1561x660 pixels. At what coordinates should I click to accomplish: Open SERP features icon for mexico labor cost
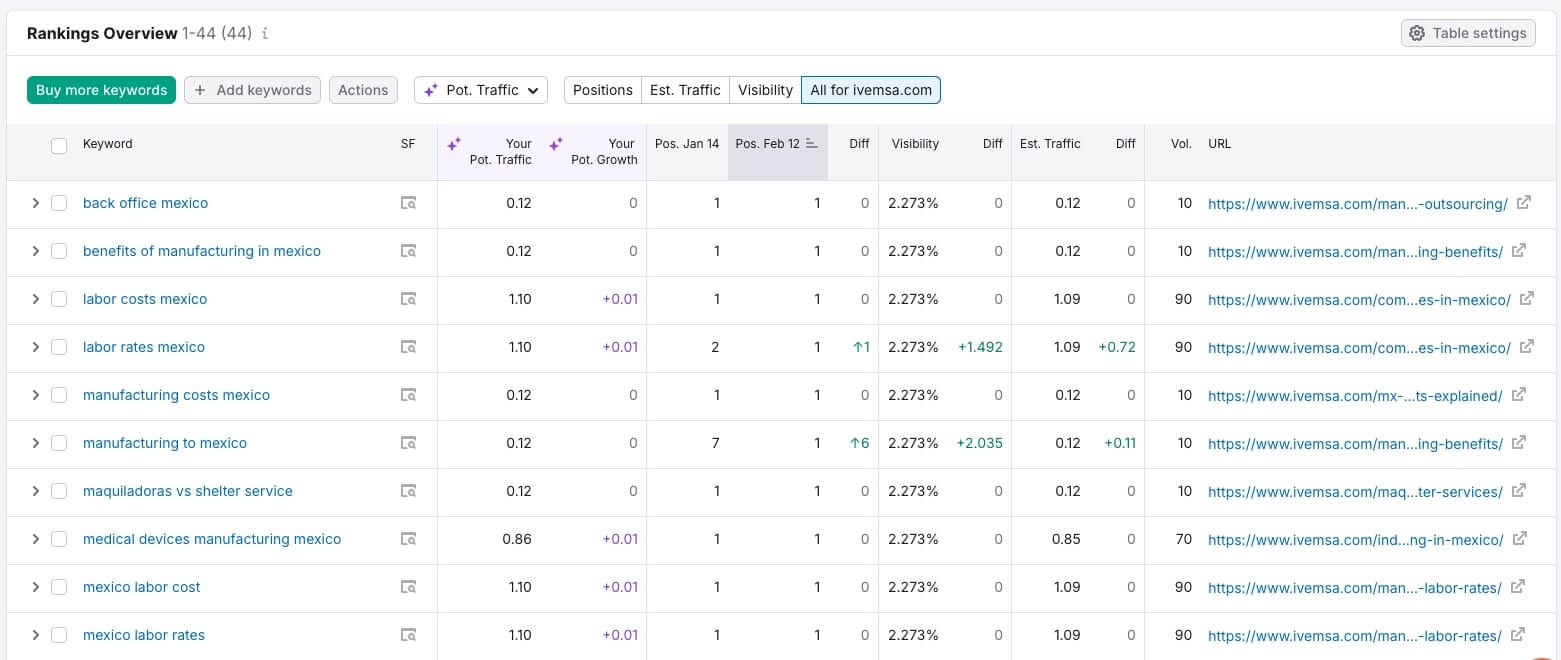[408, 587]
